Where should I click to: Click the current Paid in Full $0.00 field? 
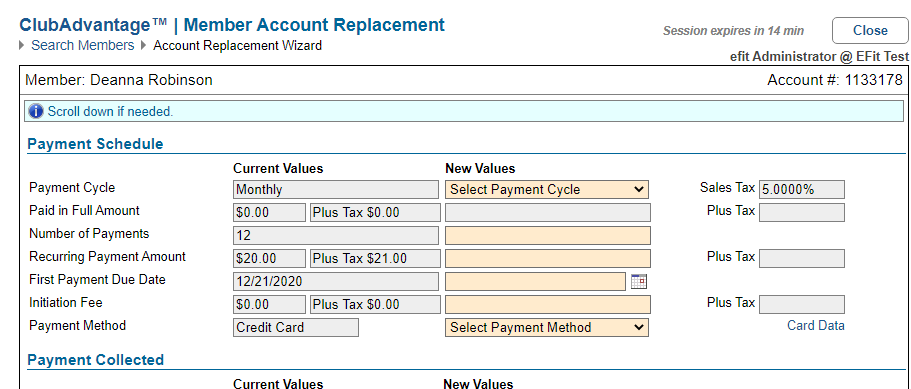pyautogui.click(x=270, y=212)
